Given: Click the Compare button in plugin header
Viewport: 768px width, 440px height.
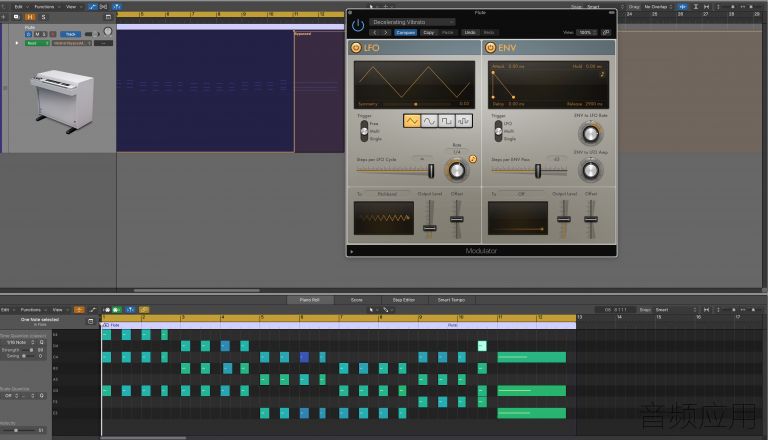Looking at the screenshot, I should (x=406, y=32).
